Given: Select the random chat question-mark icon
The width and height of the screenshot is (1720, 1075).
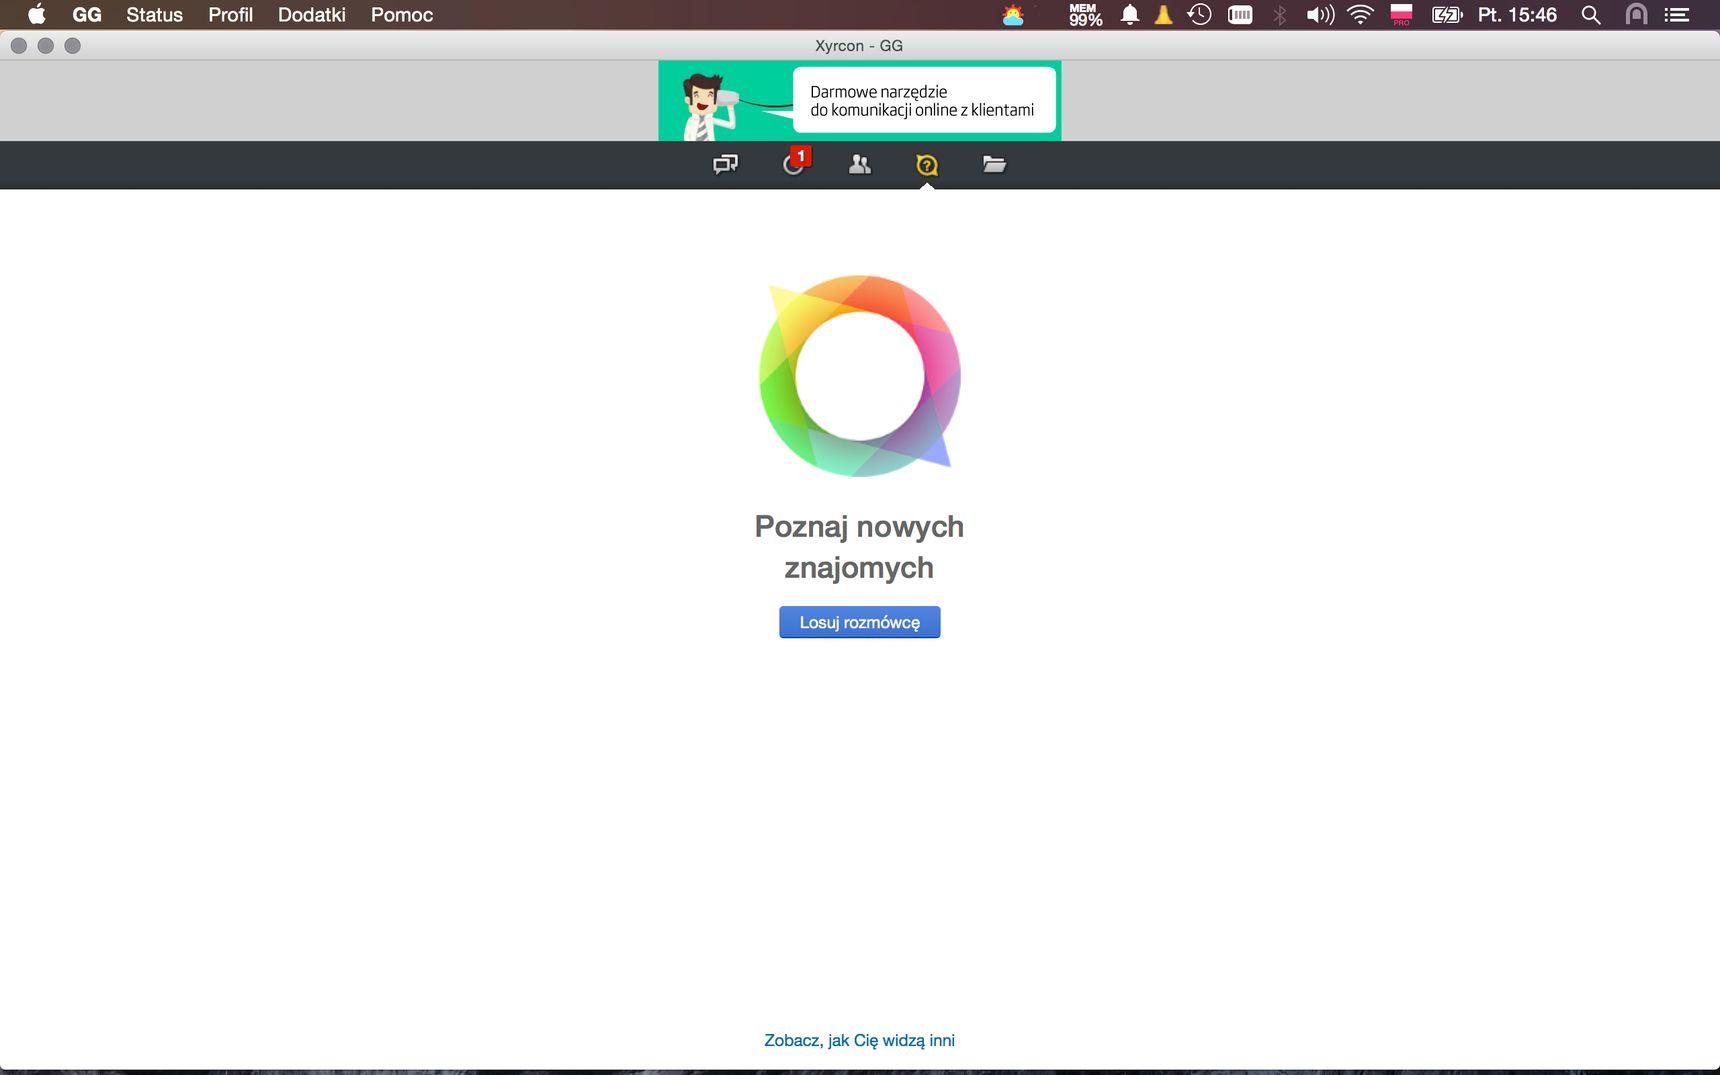Looking at the screenshot, I should pos(927,165).
